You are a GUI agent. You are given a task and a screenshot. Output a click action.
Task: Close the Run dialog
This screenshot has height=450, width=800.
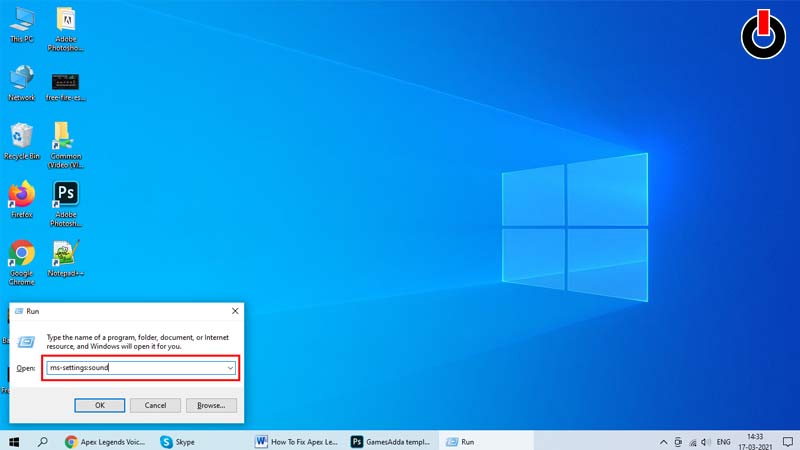(235, 311)
